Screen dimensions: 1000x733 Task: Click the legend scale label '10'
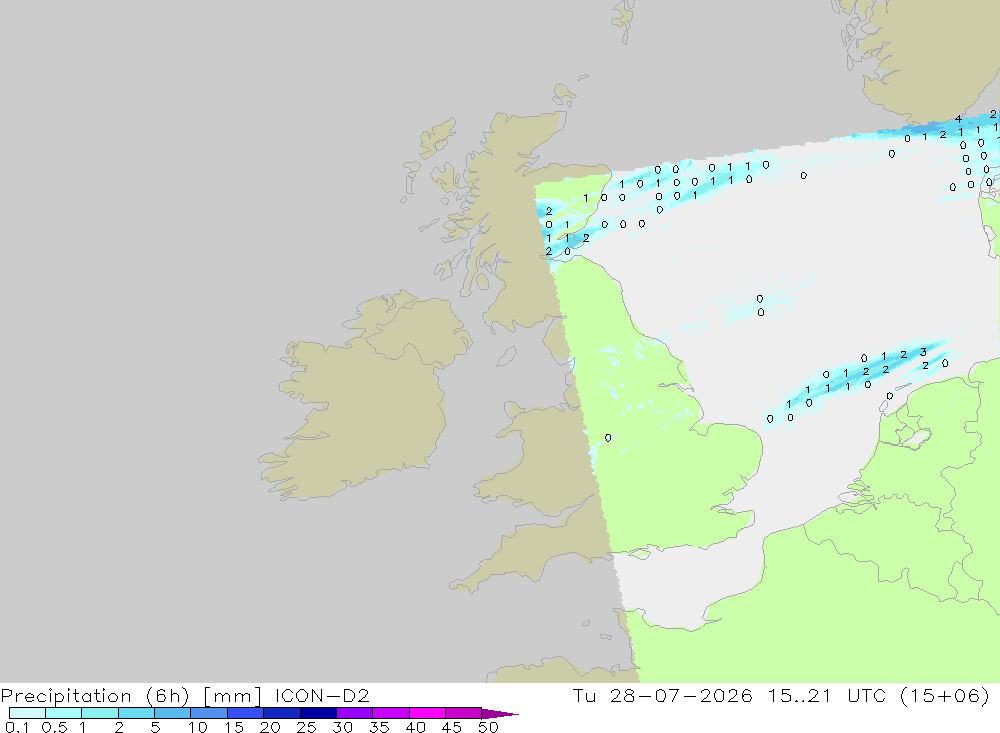tap(197, 727)
